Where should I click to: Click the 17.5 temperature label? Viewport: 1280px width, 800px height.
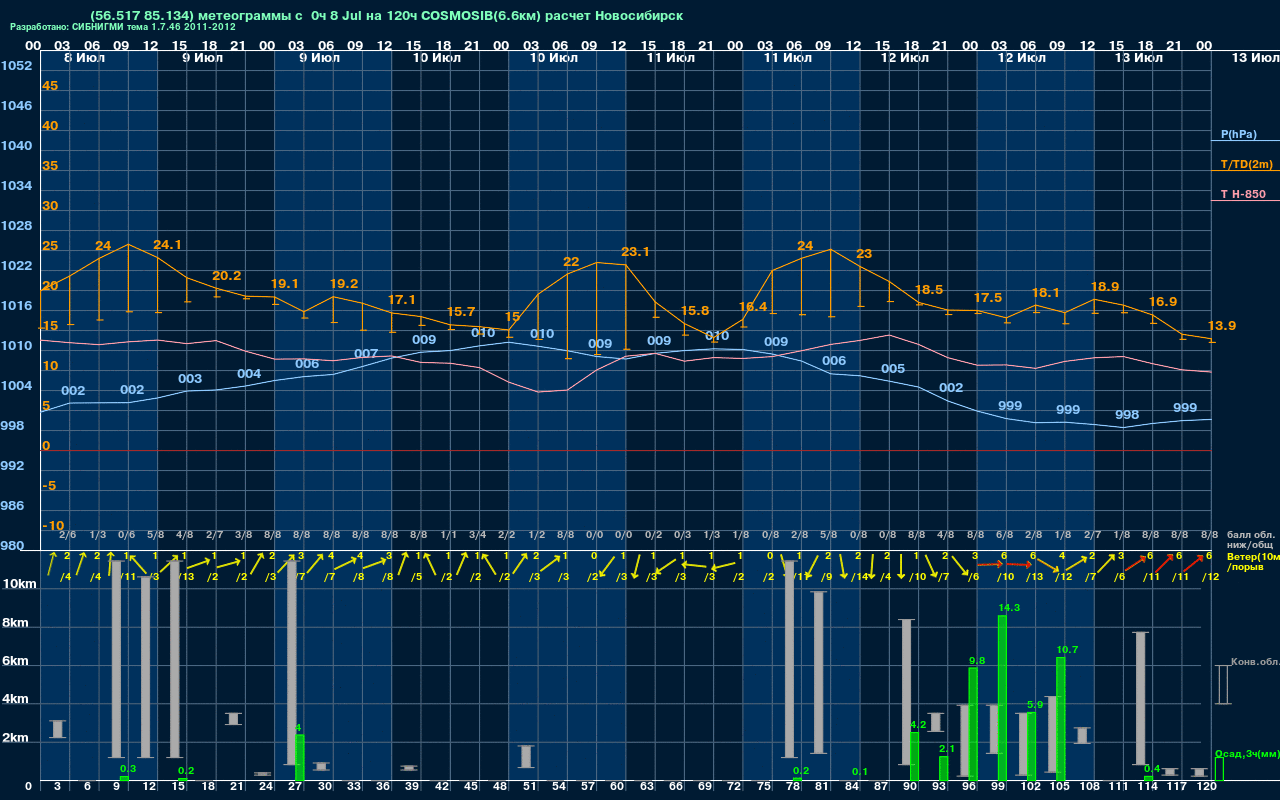(988, 298)
